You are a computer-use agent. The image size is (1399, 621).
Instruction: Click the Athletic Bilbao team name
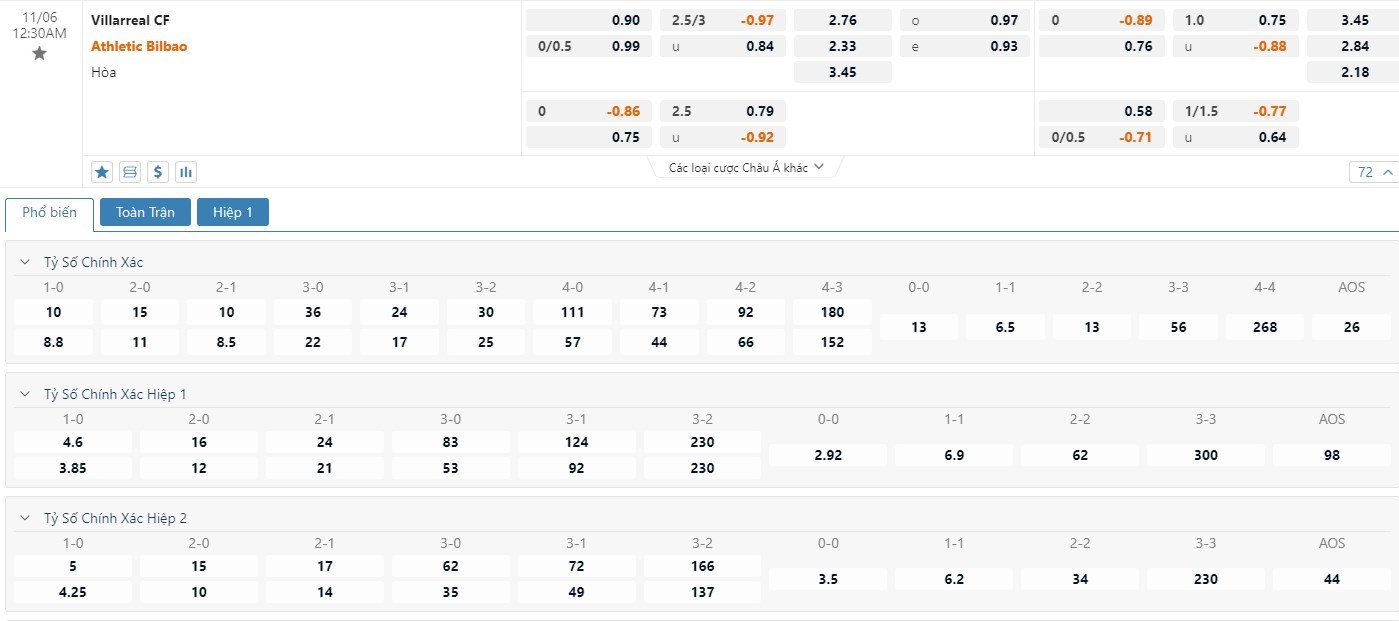(139, 46)
